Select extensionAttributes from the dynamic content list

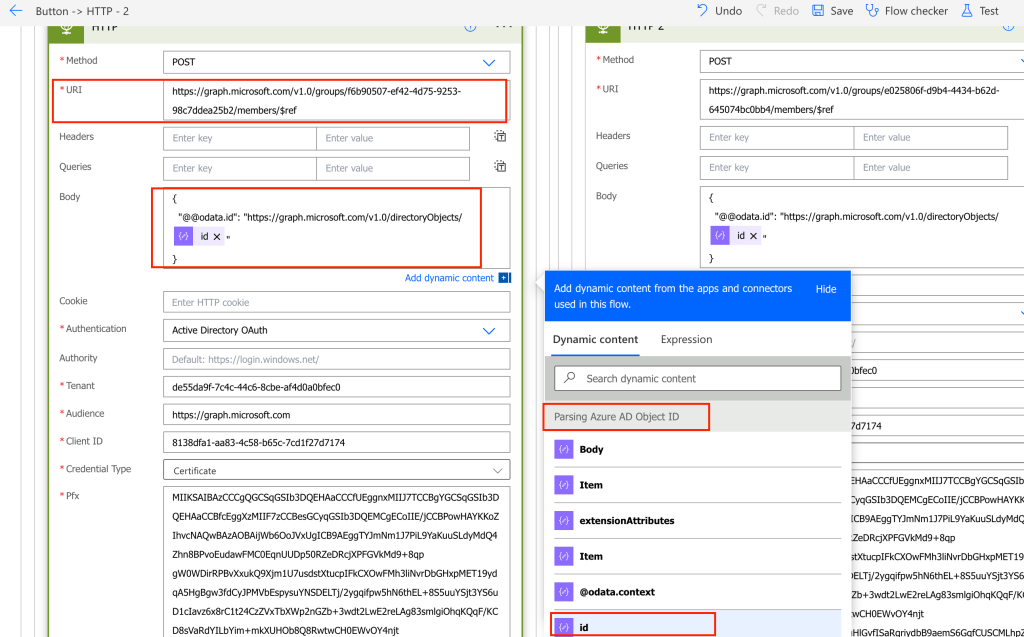click(x=626, y=521)
